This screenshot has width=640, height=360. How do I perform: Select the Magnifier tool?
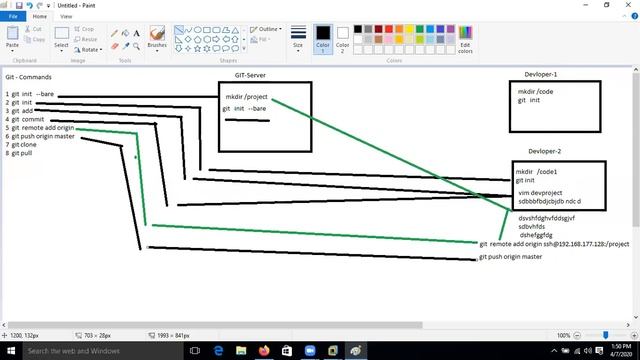(x=137, y=47)
